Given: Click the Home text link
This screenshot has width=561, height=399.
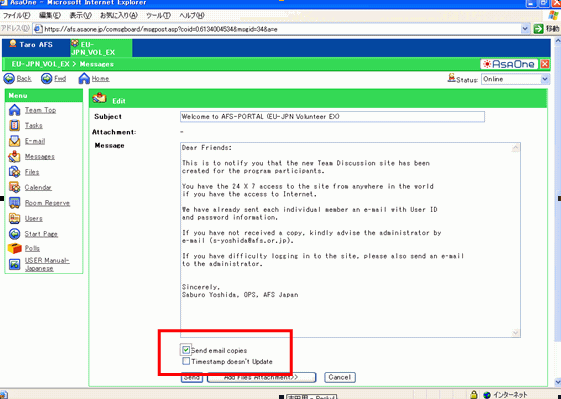Looking at the screenshot, I should click(x=101, y=79).
